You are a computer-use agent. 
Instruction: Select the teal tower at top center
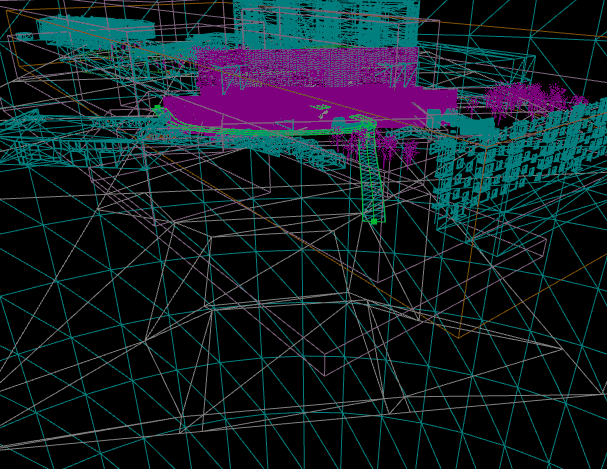[x=330, y=20]
